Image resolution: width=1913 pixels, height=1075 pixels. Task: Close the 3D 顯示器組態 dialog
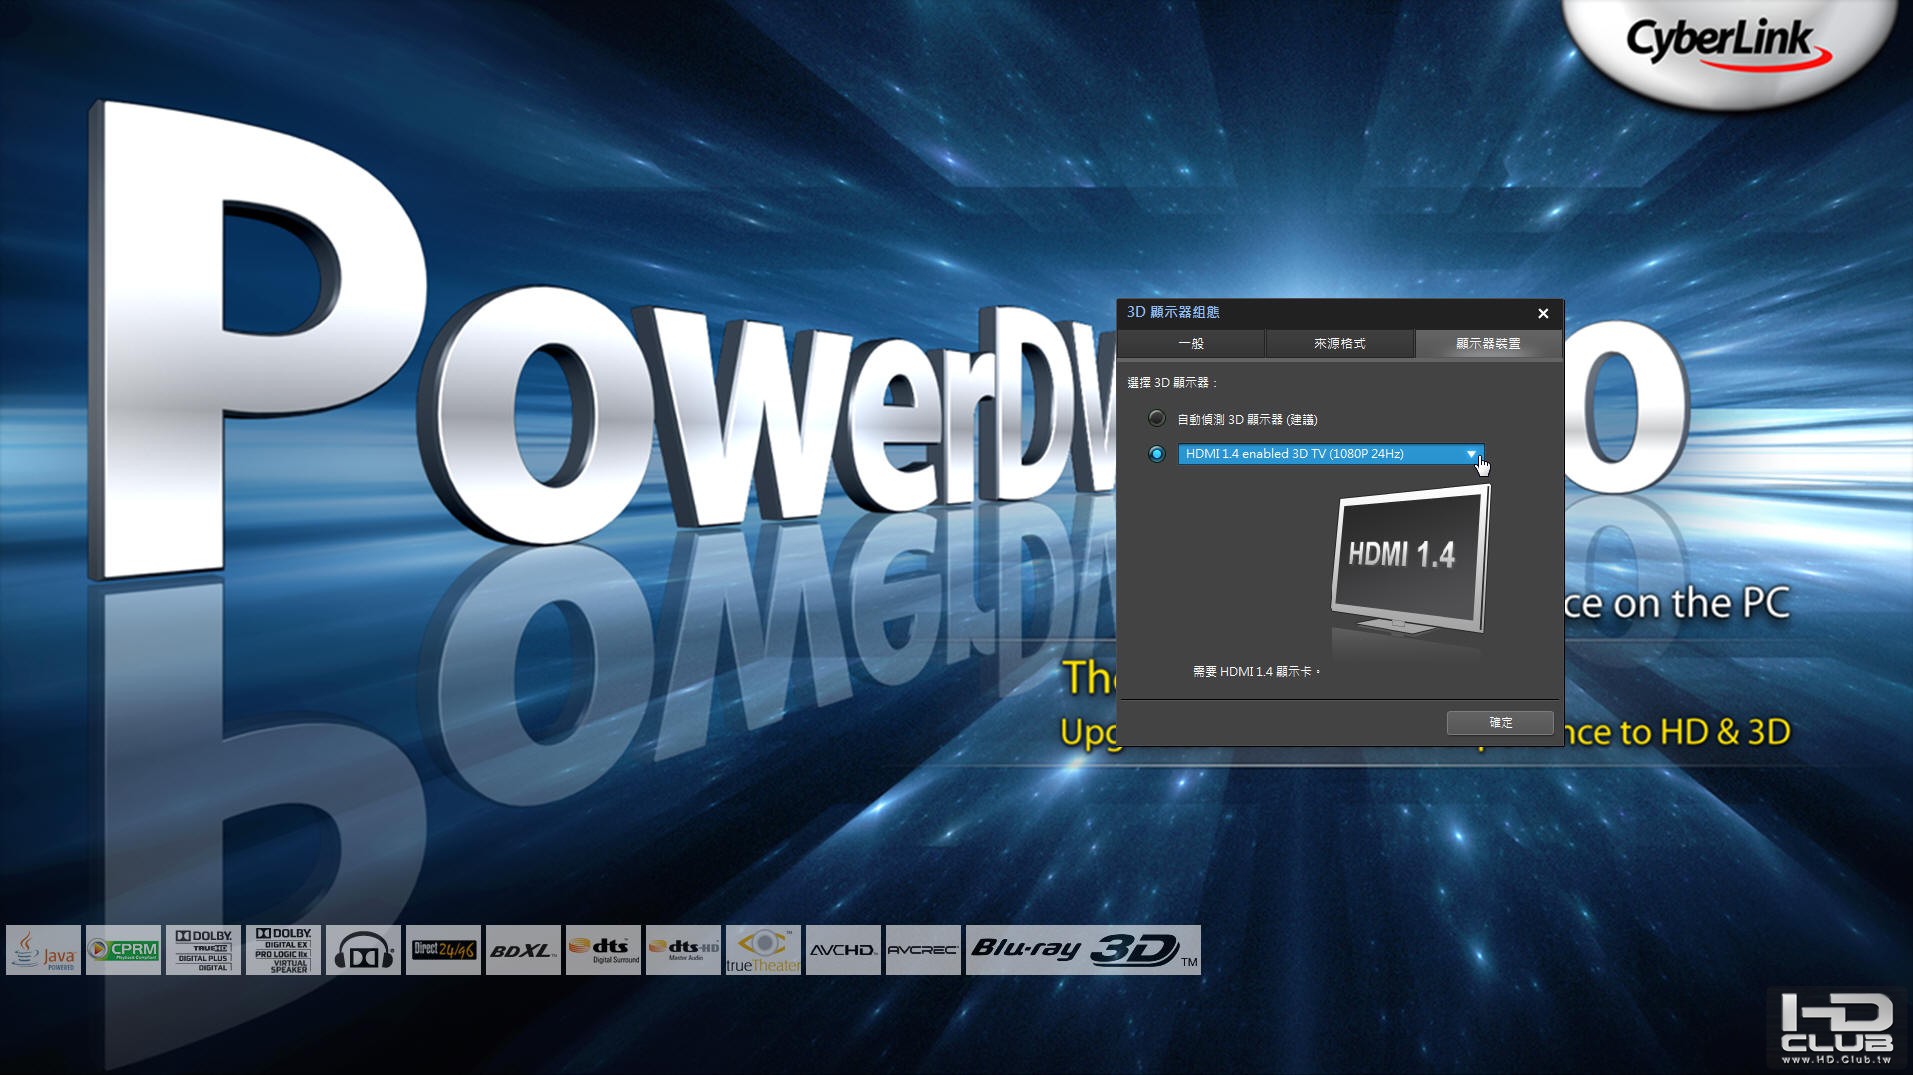pyautogui.click(x=1543, y=313)
